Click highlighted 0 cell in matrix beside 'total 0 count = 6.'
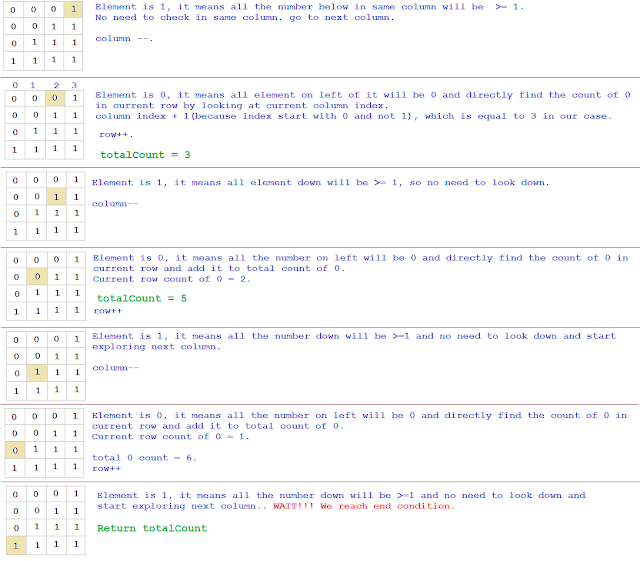The width and height of the screenshot is (640, 561). tap(15, 450)
